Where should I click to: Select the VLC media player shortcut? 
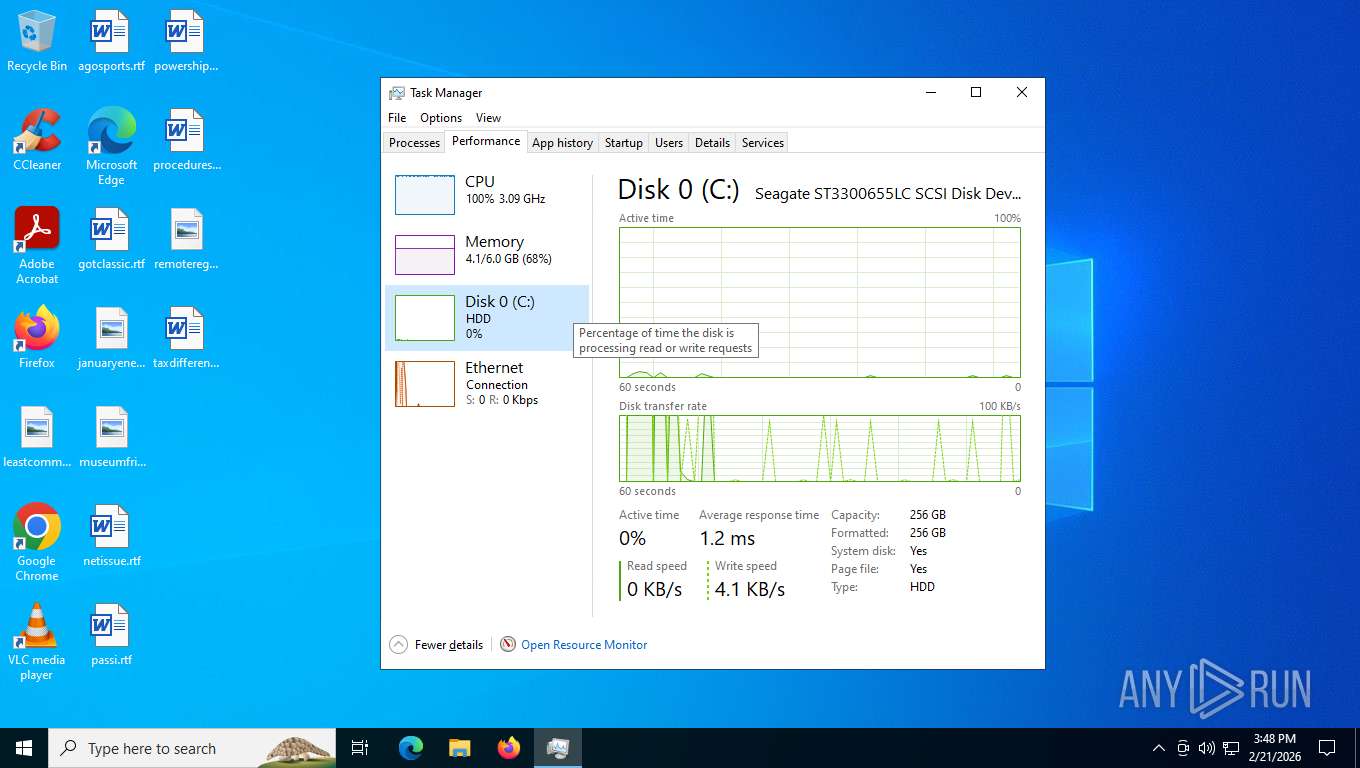tap(37, 642)
